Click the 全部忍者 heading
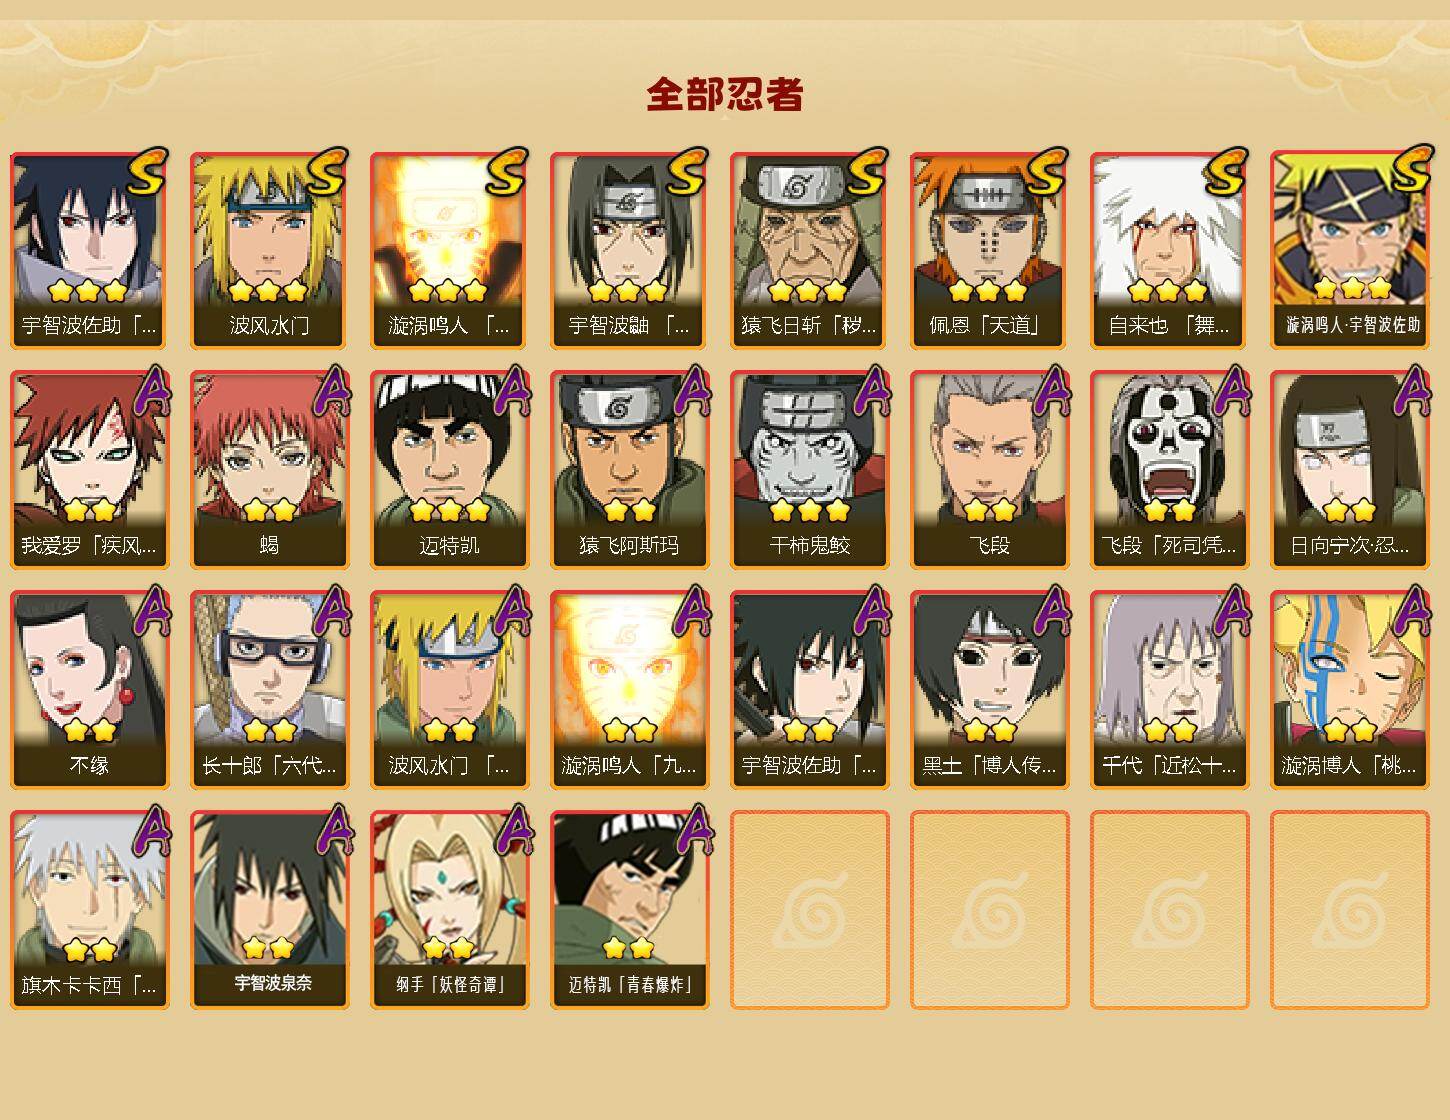 pos(725,95)
